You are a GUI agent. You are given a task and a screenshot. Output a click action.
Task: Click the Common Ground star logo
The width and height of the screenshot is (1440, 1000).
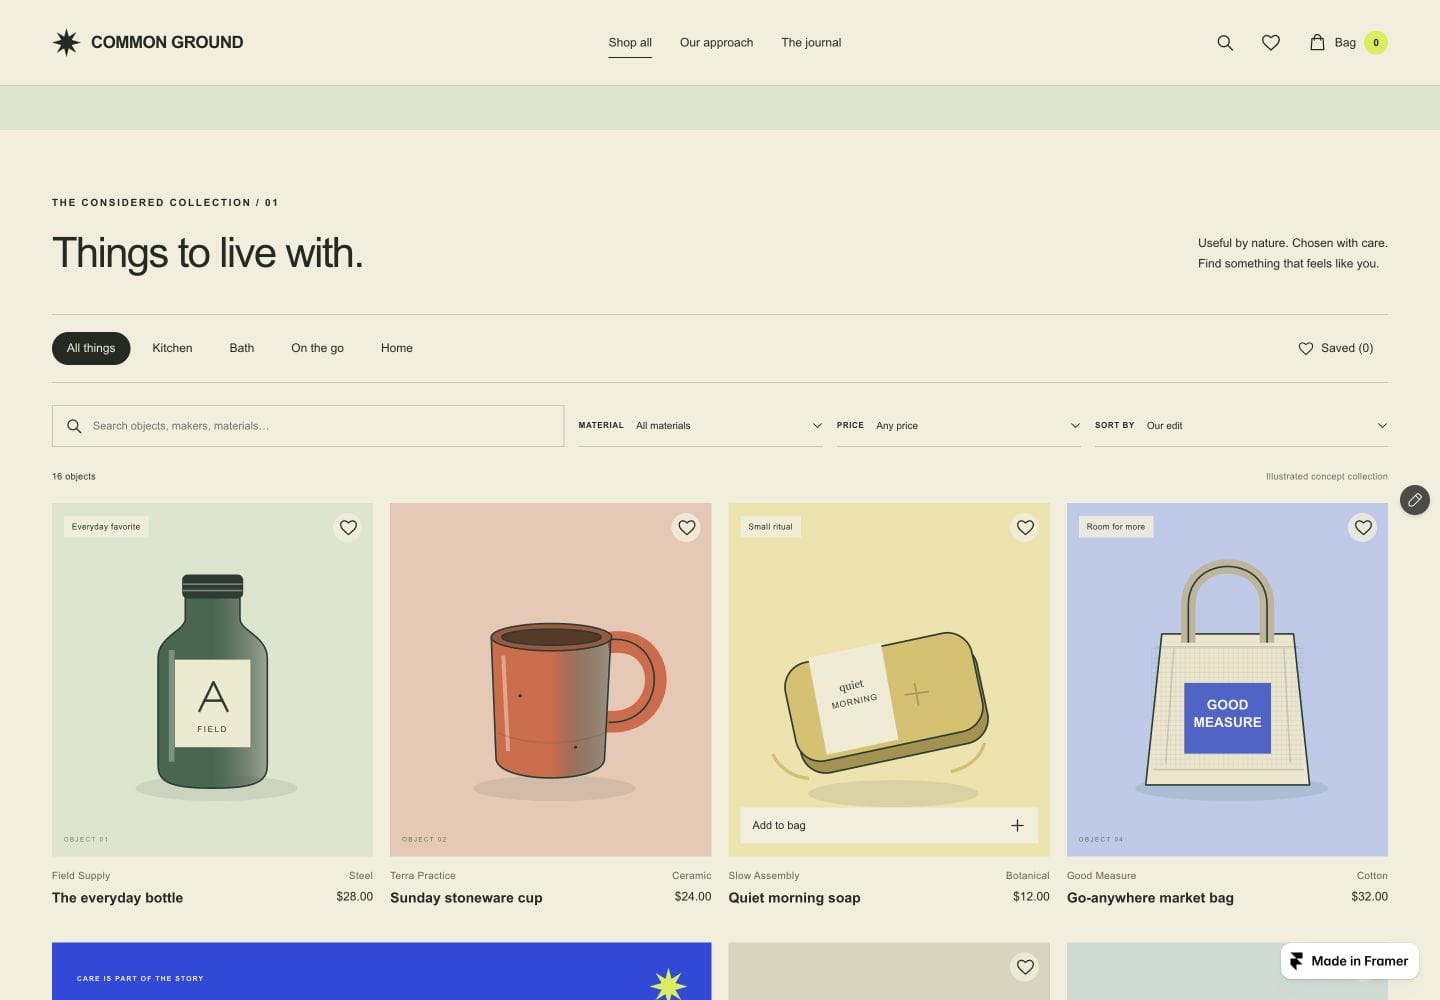66,42
